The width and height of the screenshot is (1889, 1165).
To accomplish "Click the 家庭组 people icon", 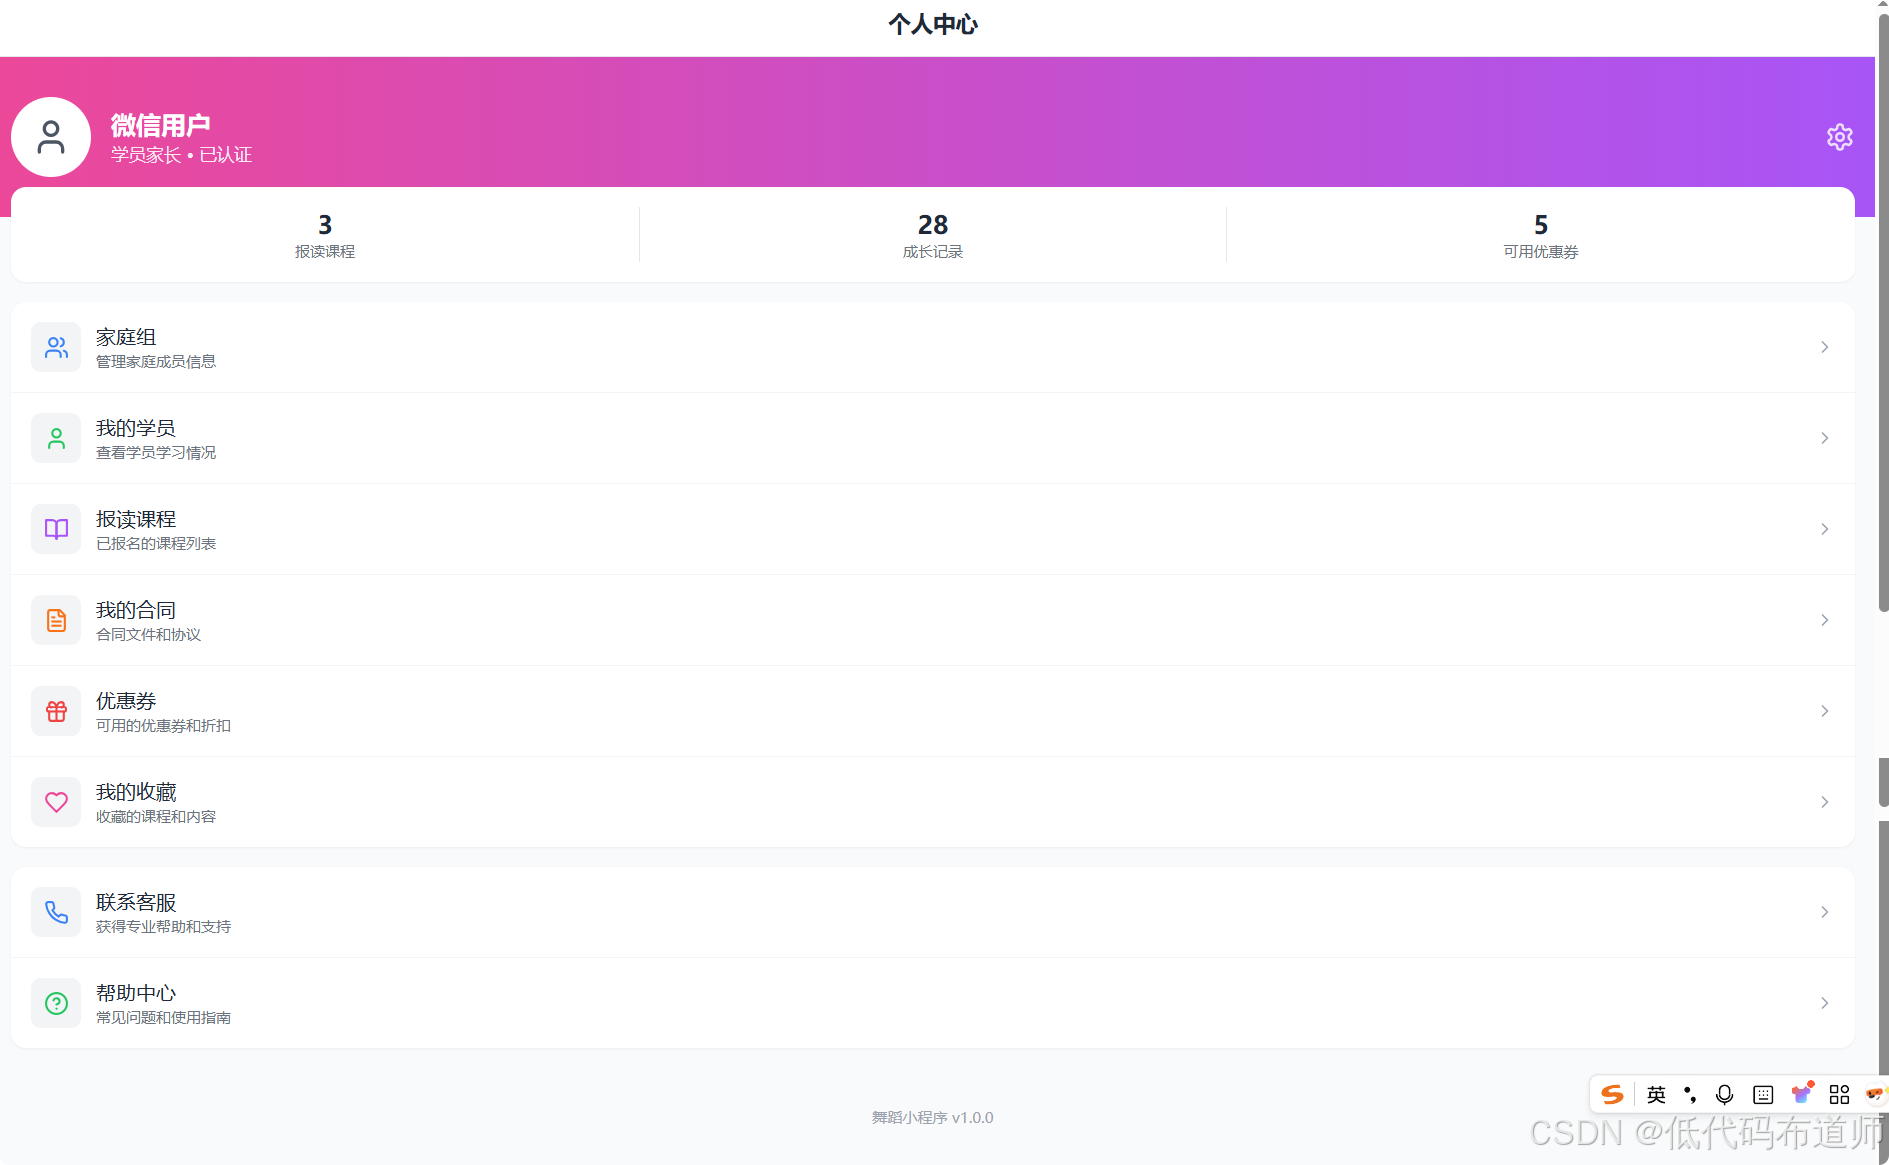I will (x=56, y=347).
